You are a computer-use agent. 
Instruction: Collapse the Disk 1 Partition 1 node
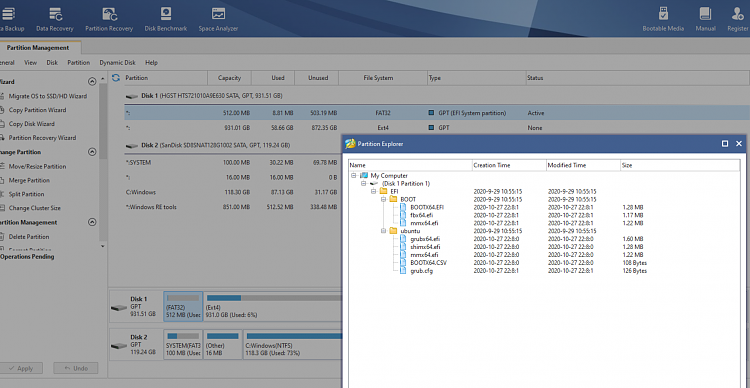[x=363, y=183]
